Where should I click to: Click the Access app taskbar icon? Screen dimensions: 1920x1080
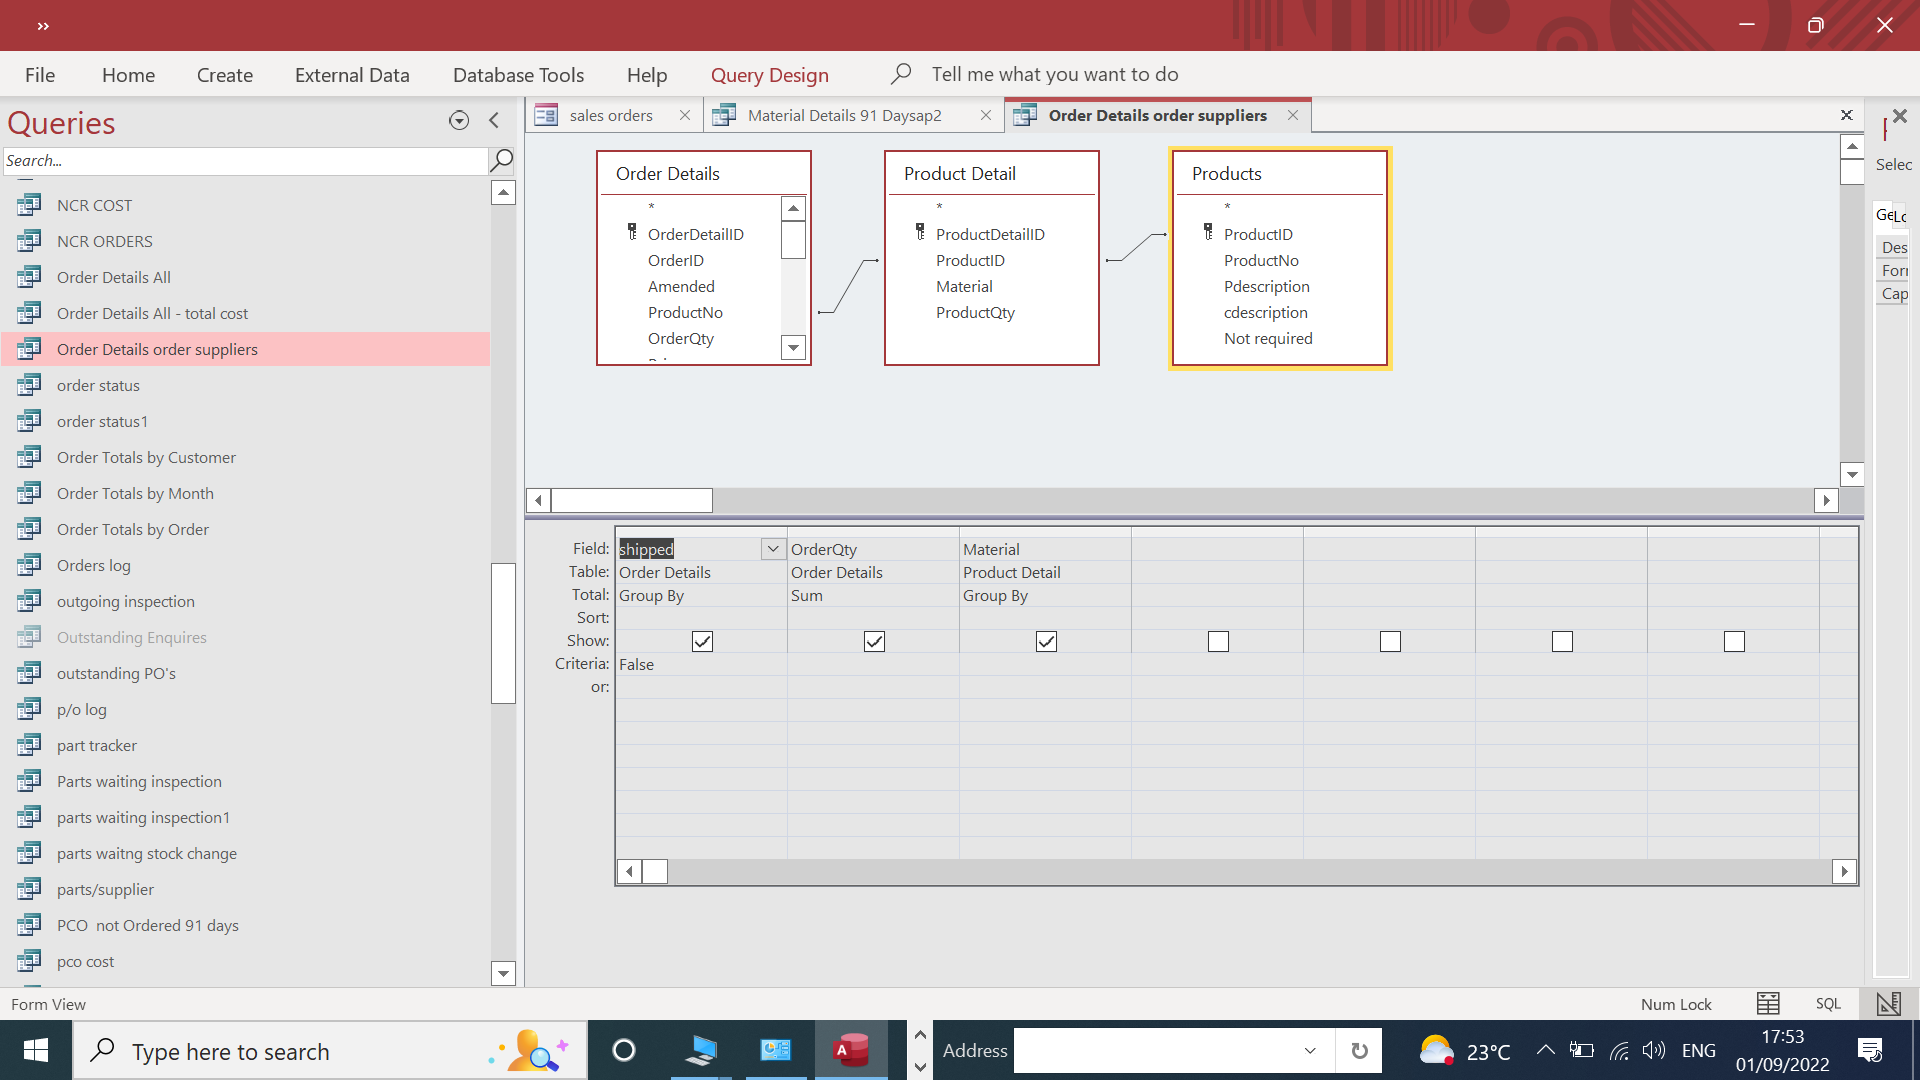click(x=851, y=1050)
